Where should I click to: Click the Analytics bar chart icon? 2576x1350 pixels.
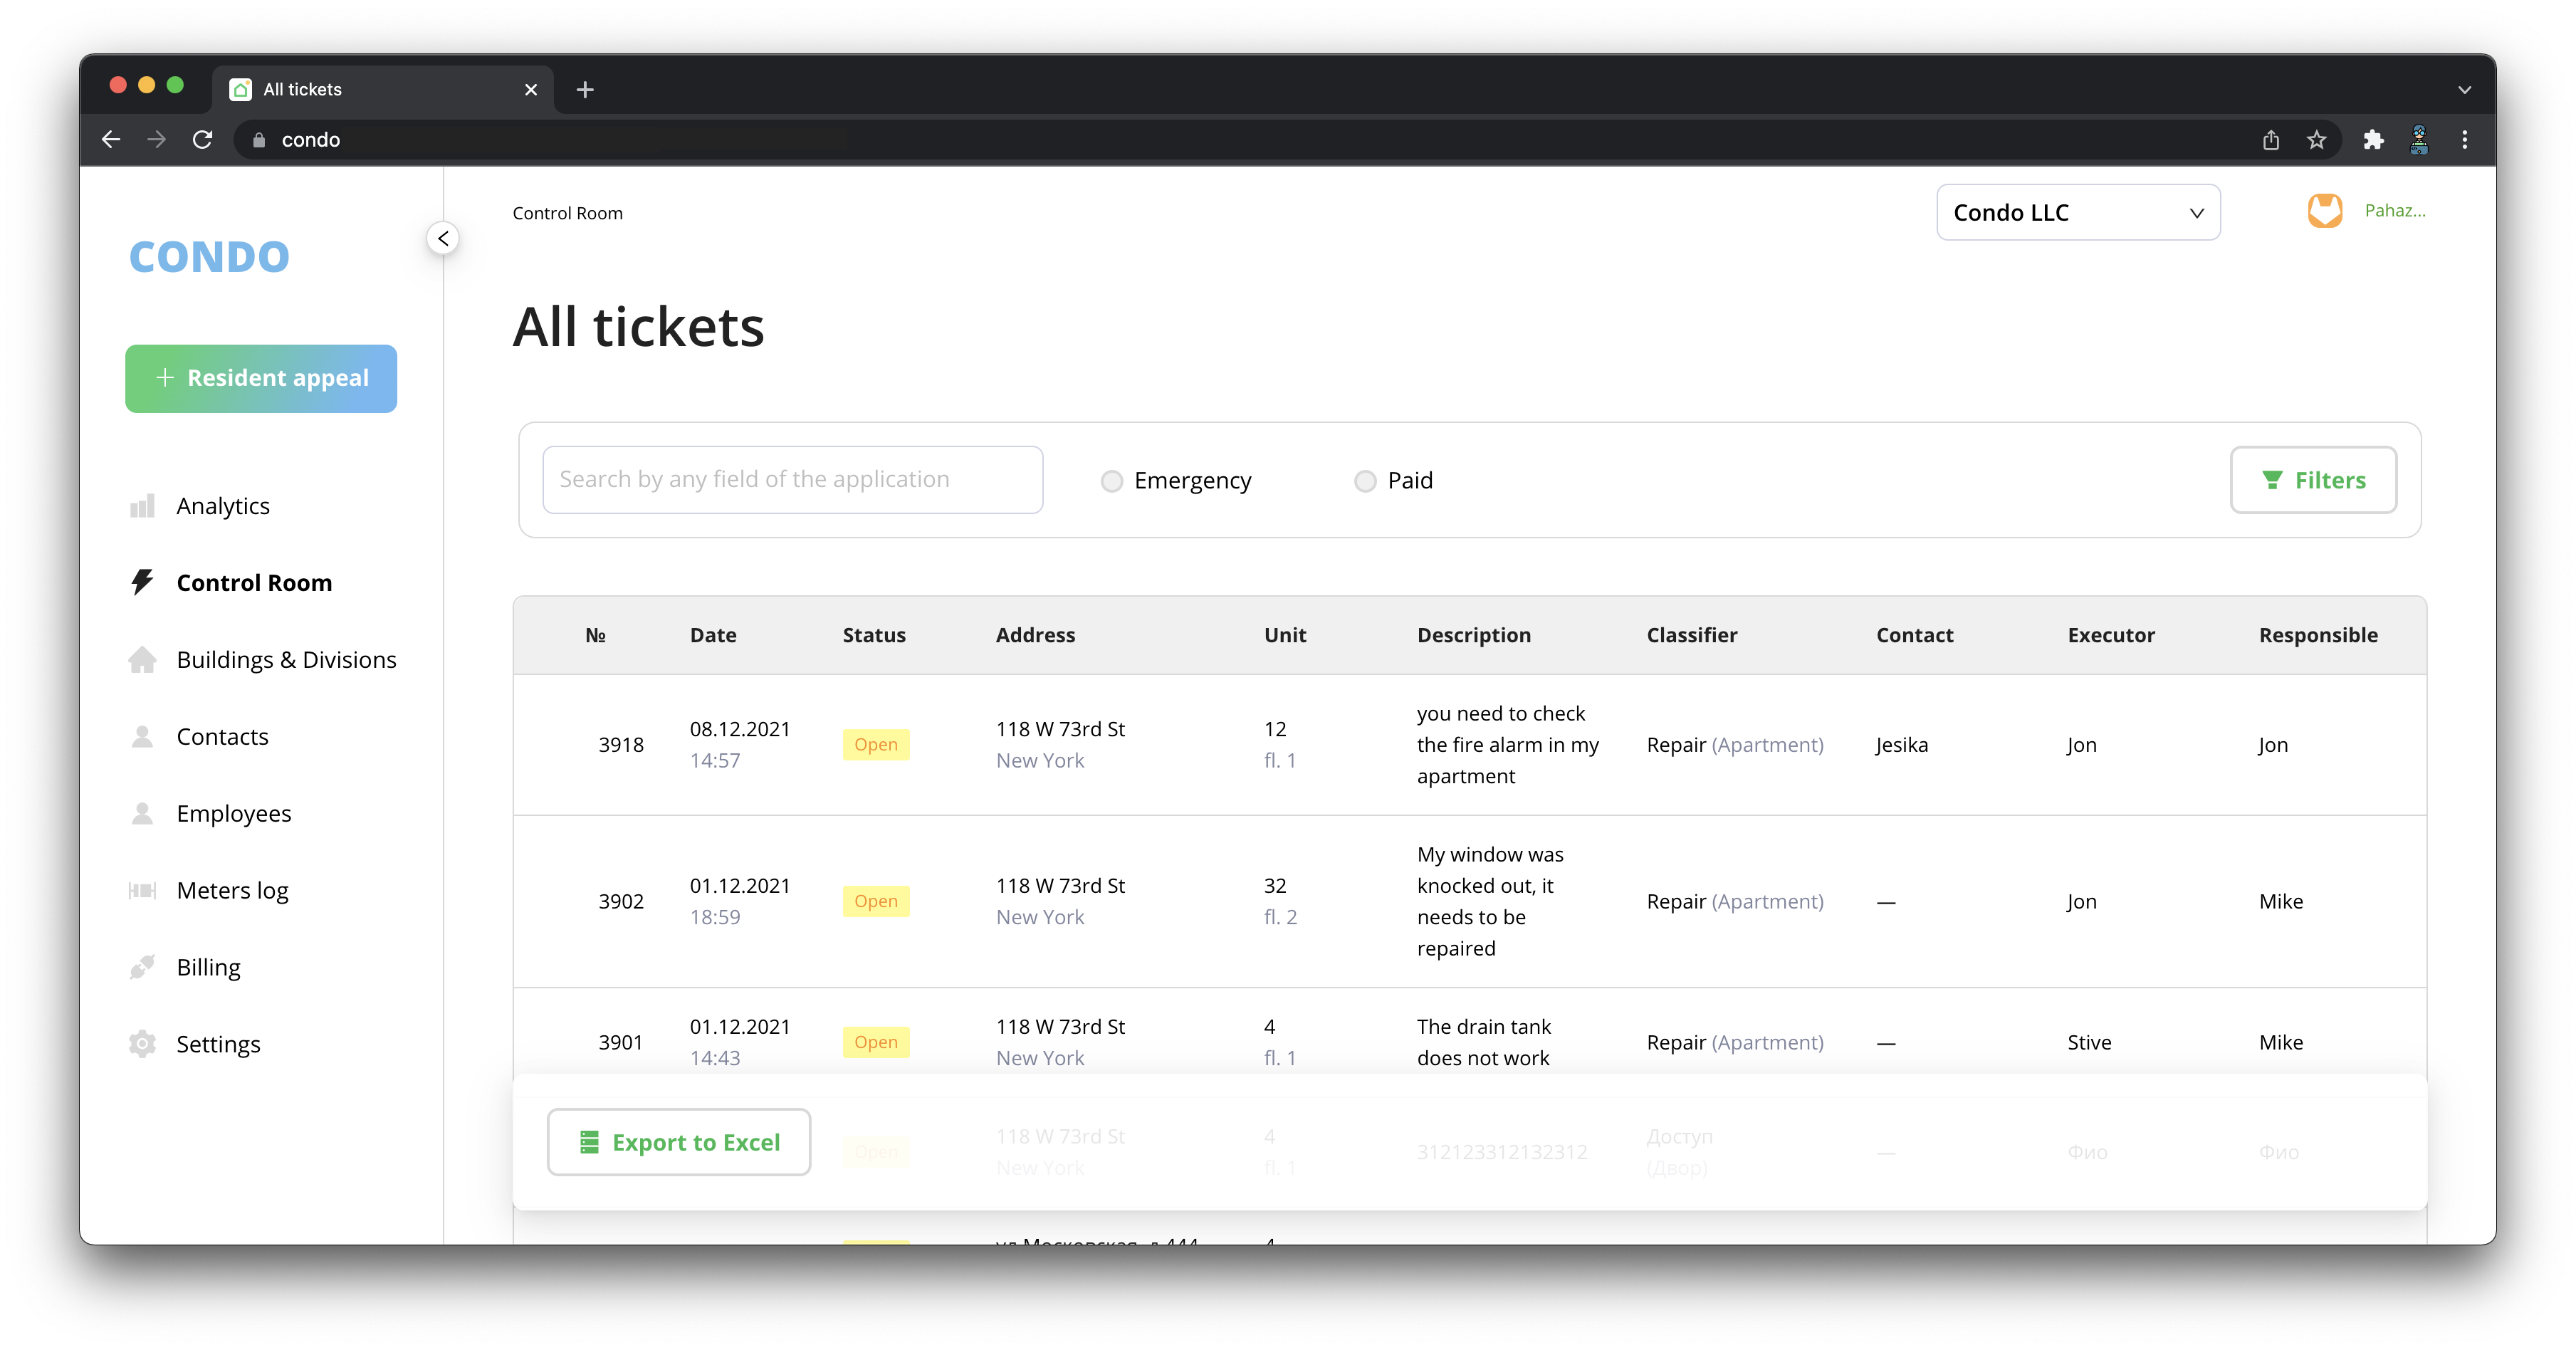click(142, 506)
